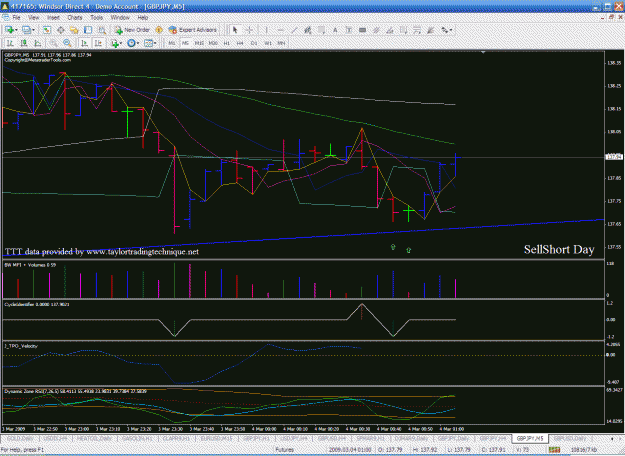
Task: Open the View menu
Action: click(x=33, y=18)
